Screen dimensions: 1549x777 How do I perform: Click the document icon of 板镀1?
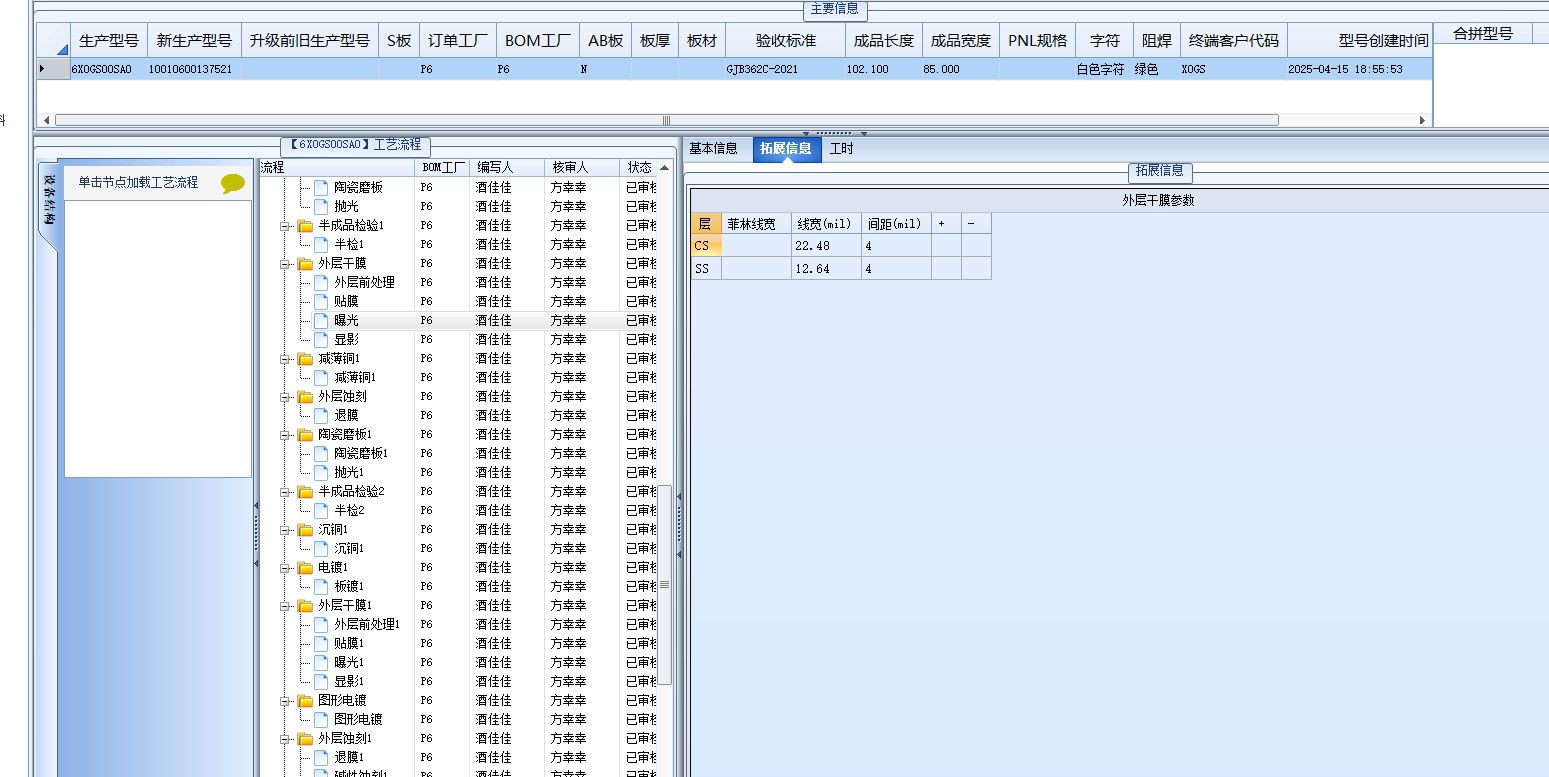(321, 587)
